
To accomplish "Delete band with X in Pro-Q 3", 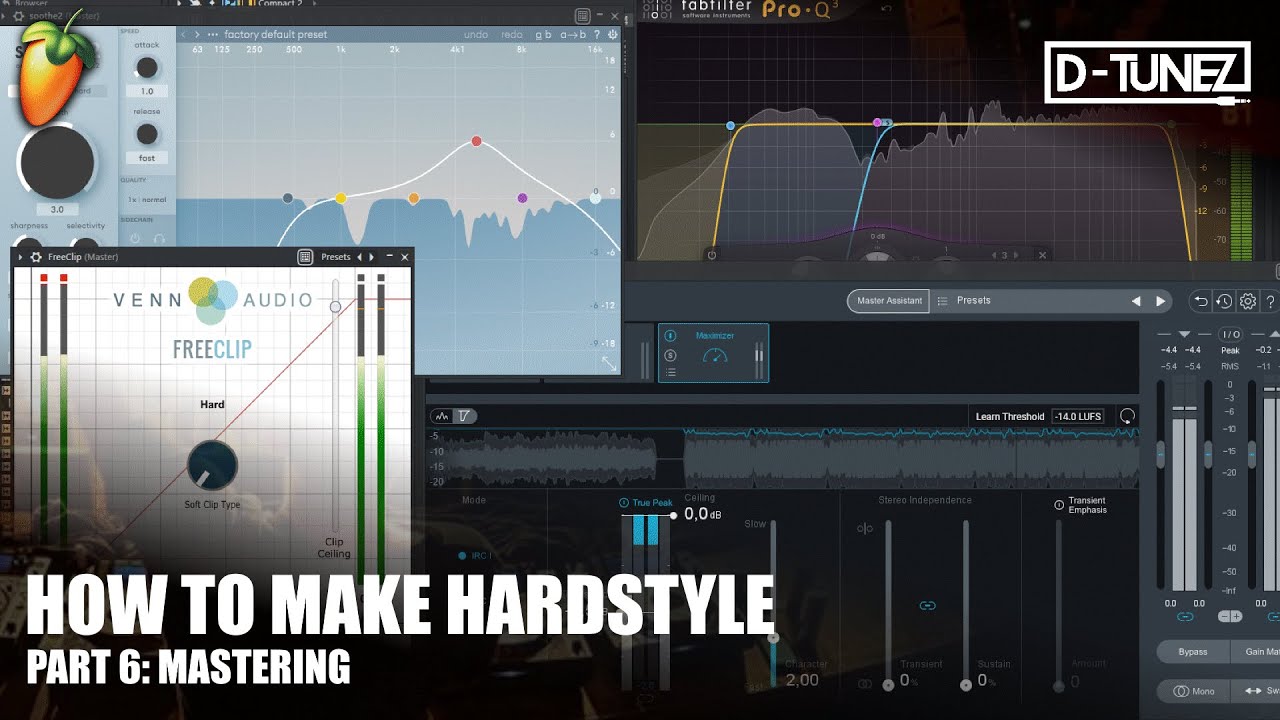I will coord(1042,255).
